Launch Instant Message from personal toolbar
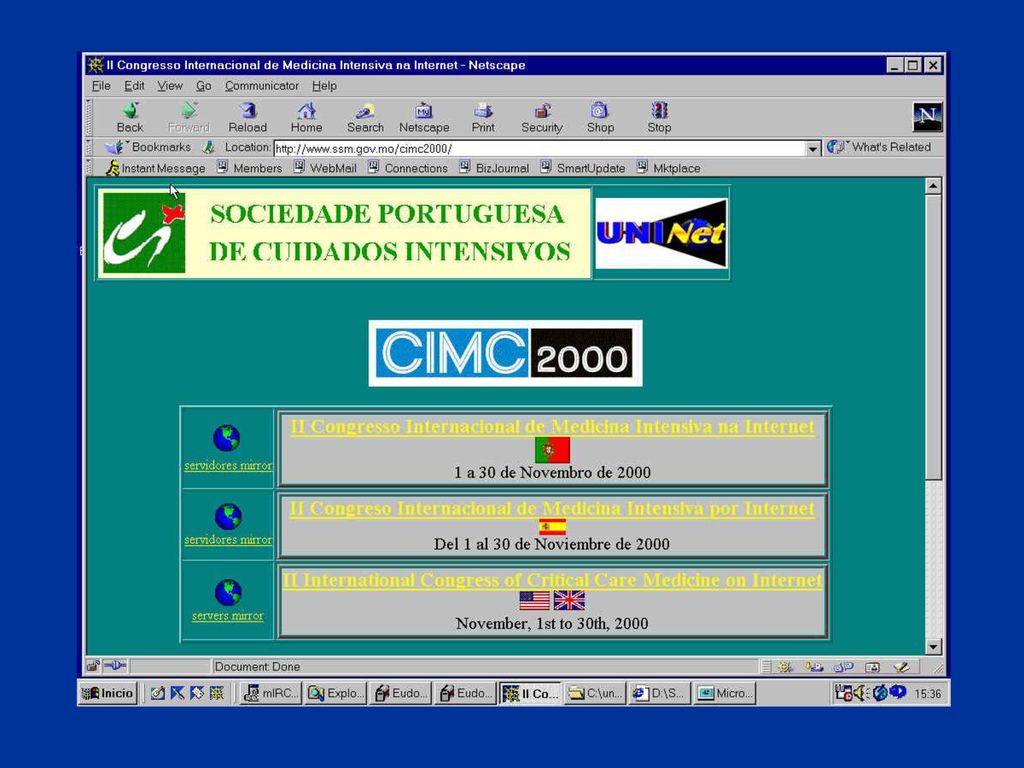 (156, 168)
